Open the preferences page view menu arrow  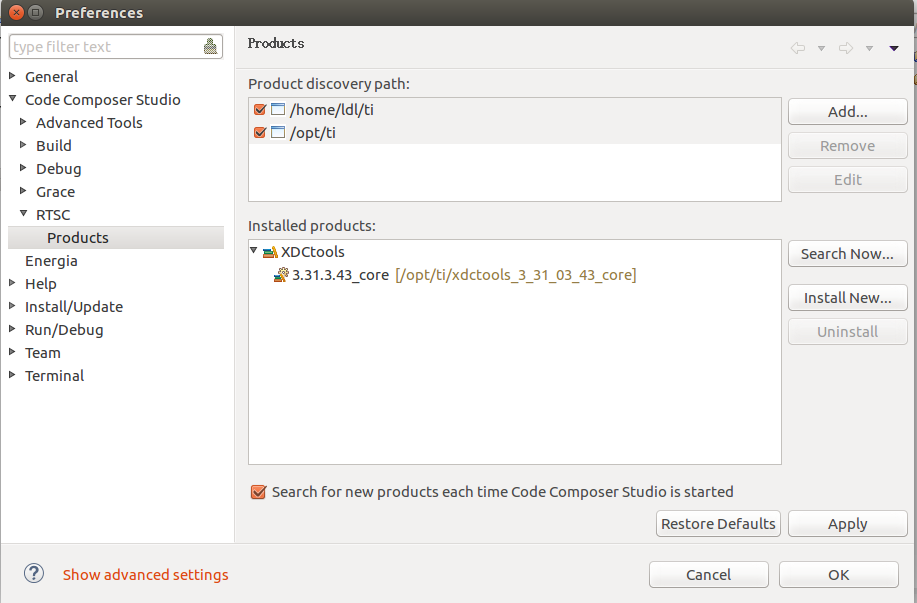tap(893, 48)
